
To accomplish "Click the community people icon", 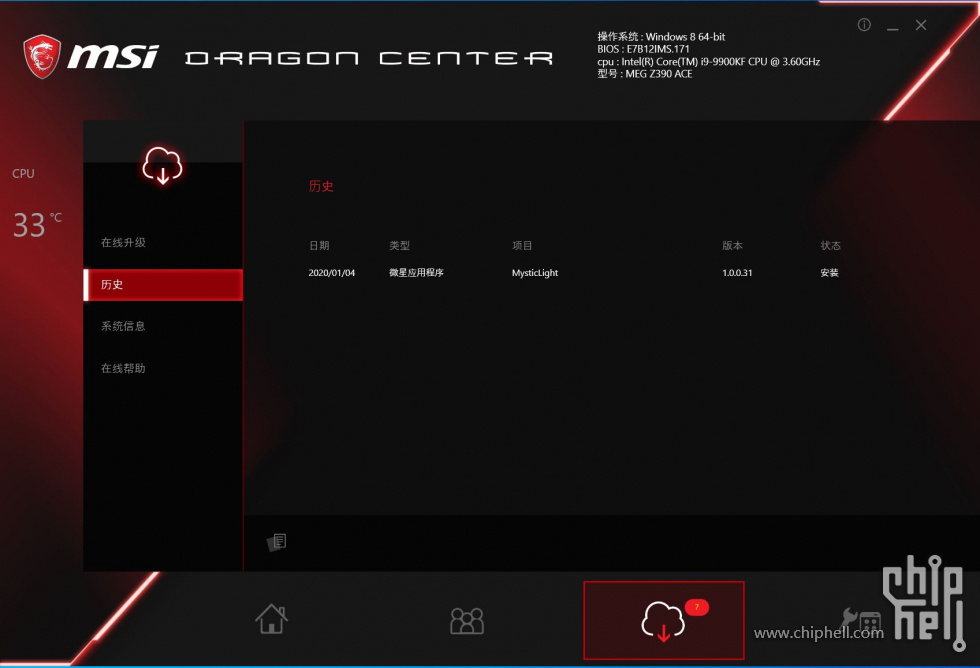I will 467,620.
